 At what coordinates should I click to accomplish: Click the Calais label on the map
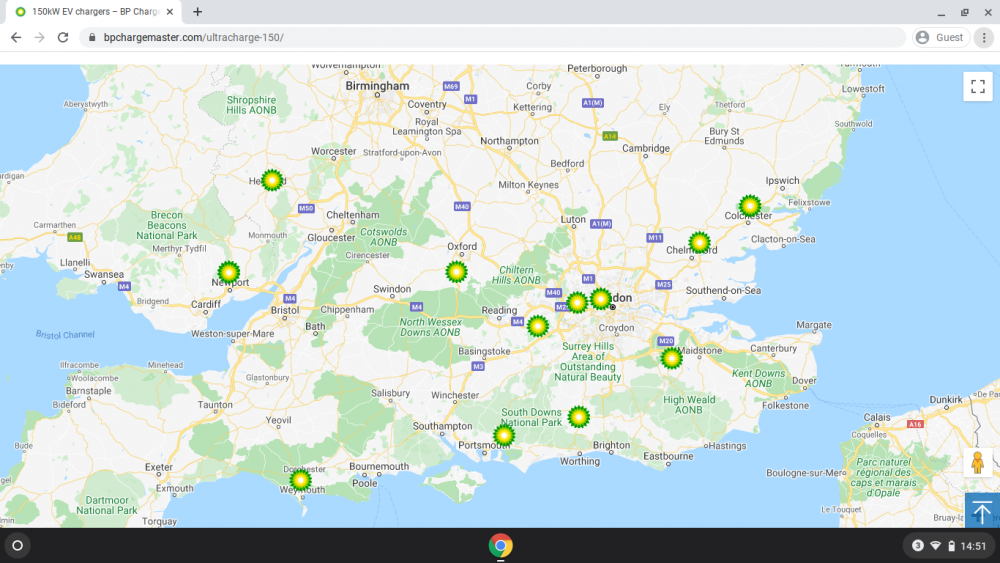point(877,417)
